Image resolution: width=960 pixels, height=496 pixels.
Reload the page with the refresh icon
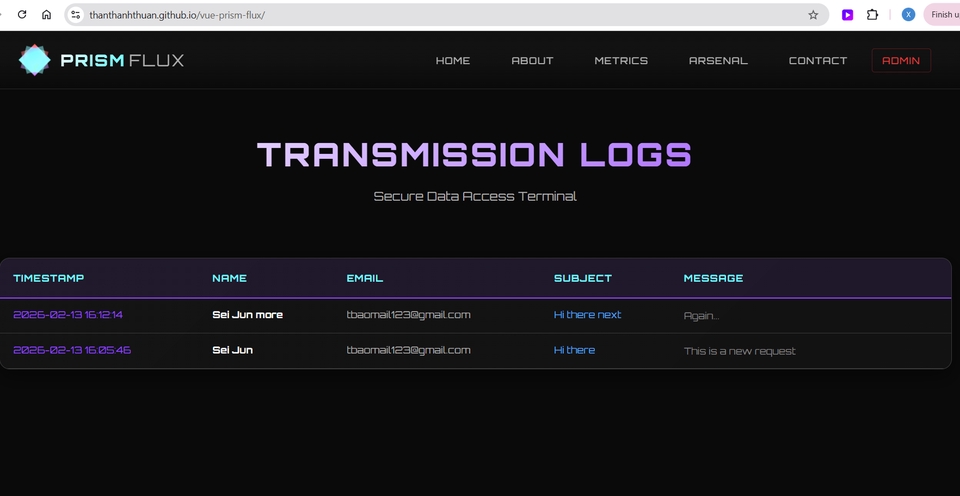click(22, 15)
